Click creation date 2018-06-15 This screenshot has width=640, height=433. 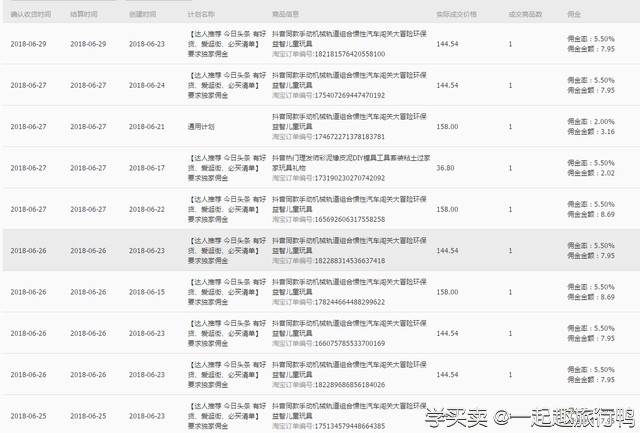(x=147, y=292)
